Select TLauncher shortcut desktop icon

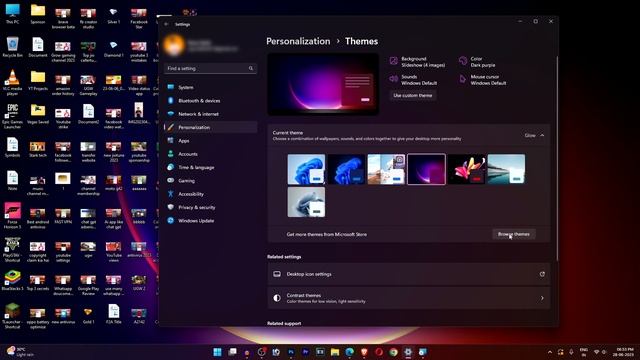(x=12, y=316)
